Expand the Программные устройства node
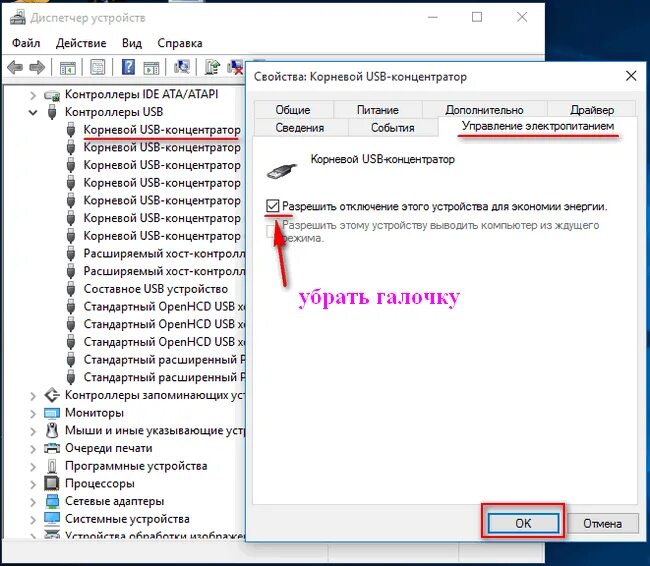 point(33,466)
